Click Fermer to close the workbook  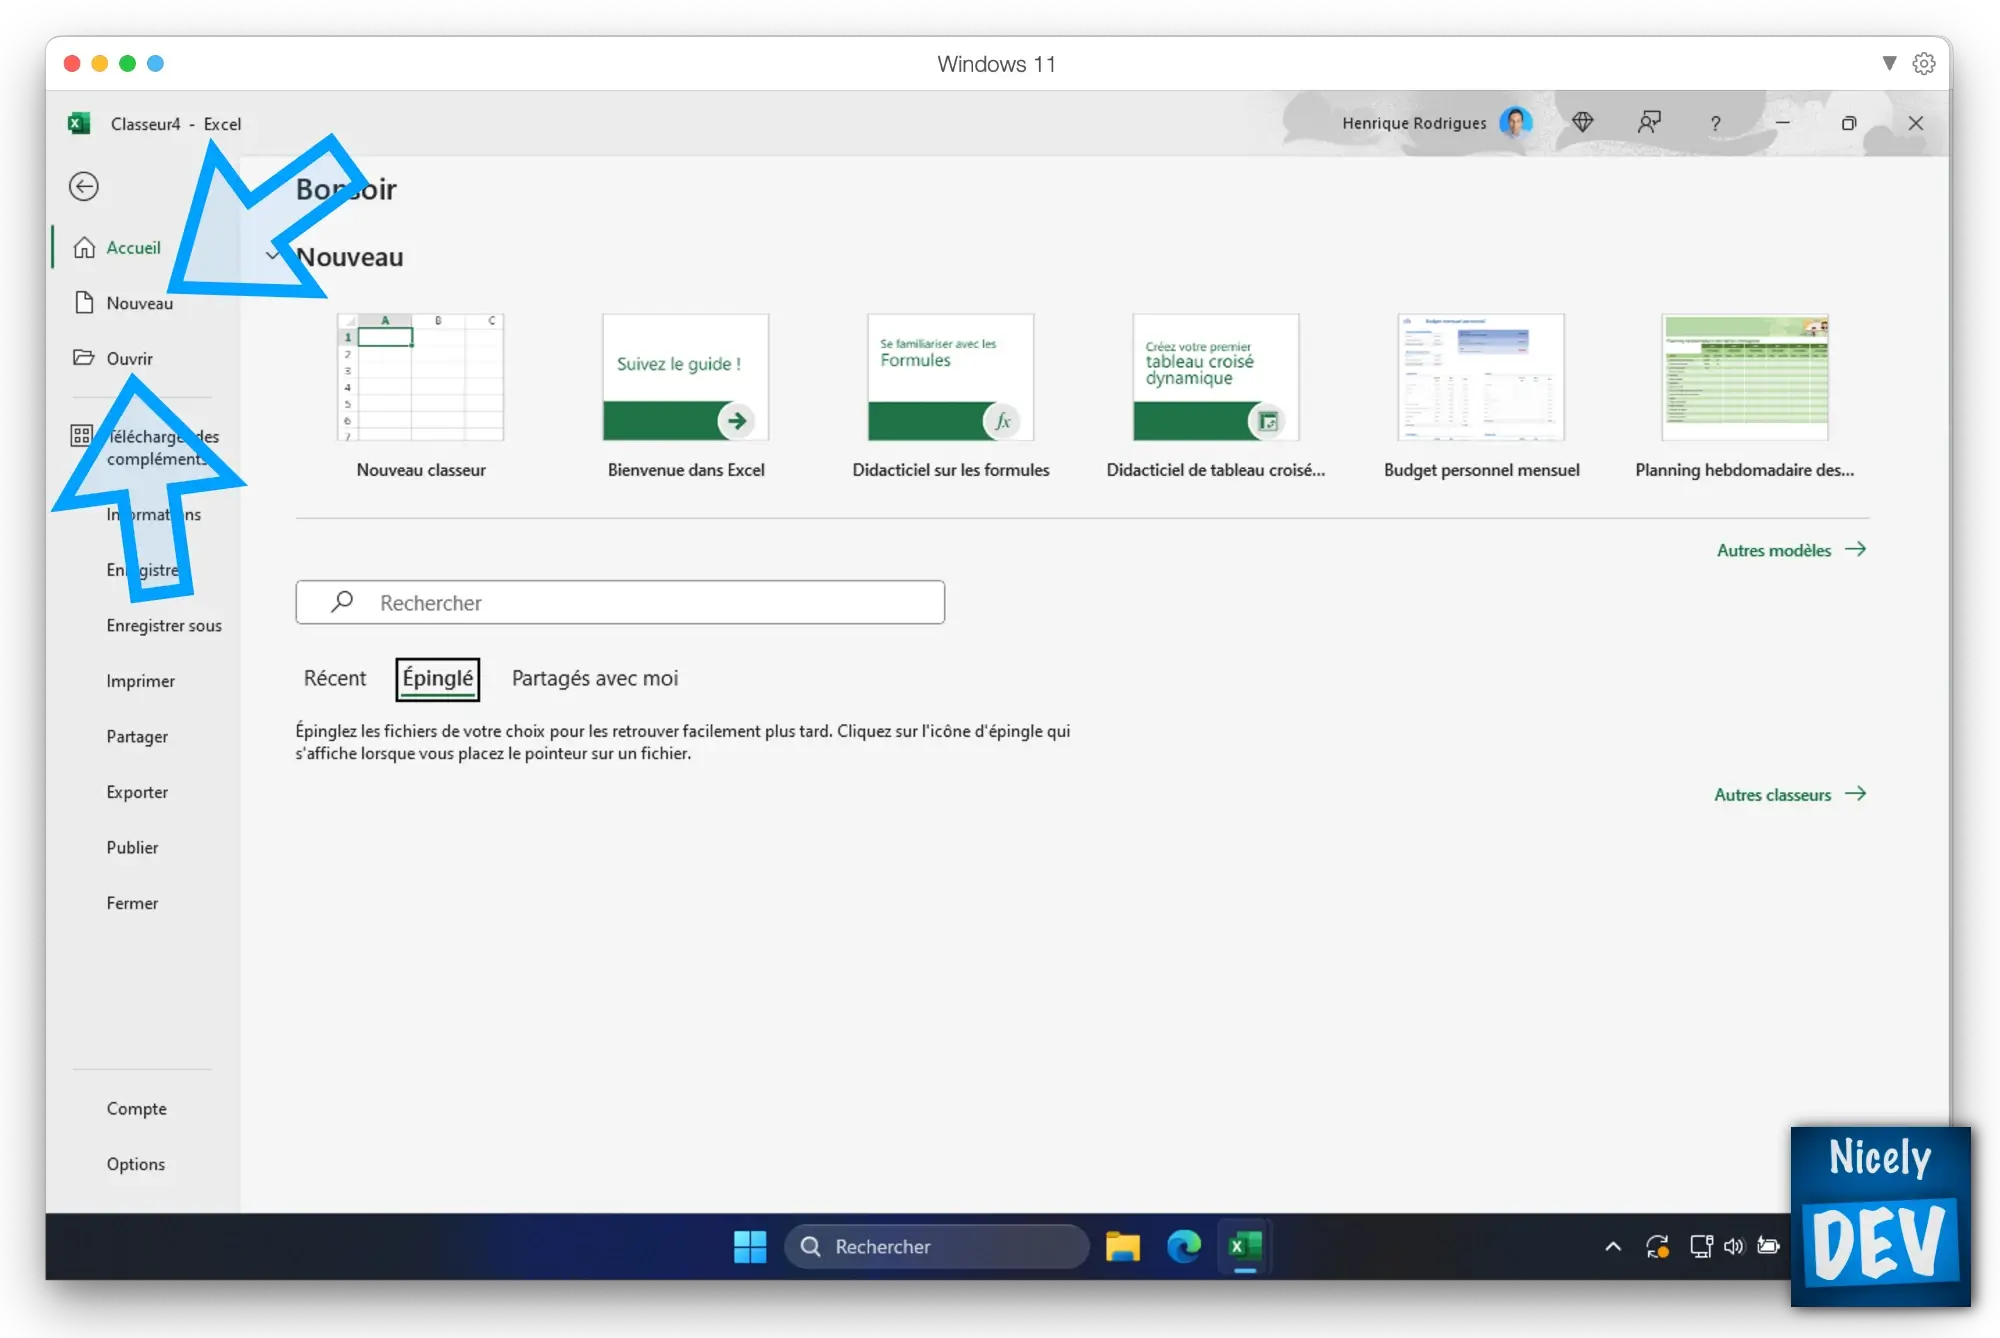pyautogui.click(x=132, y=903)
